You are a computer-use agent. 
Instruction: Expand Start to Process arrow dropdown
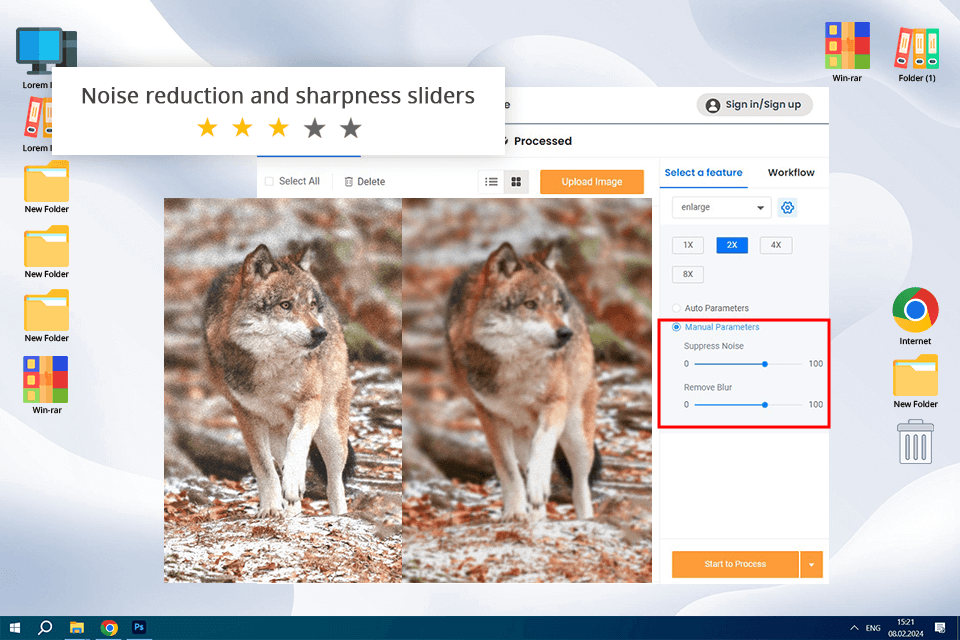811,564
